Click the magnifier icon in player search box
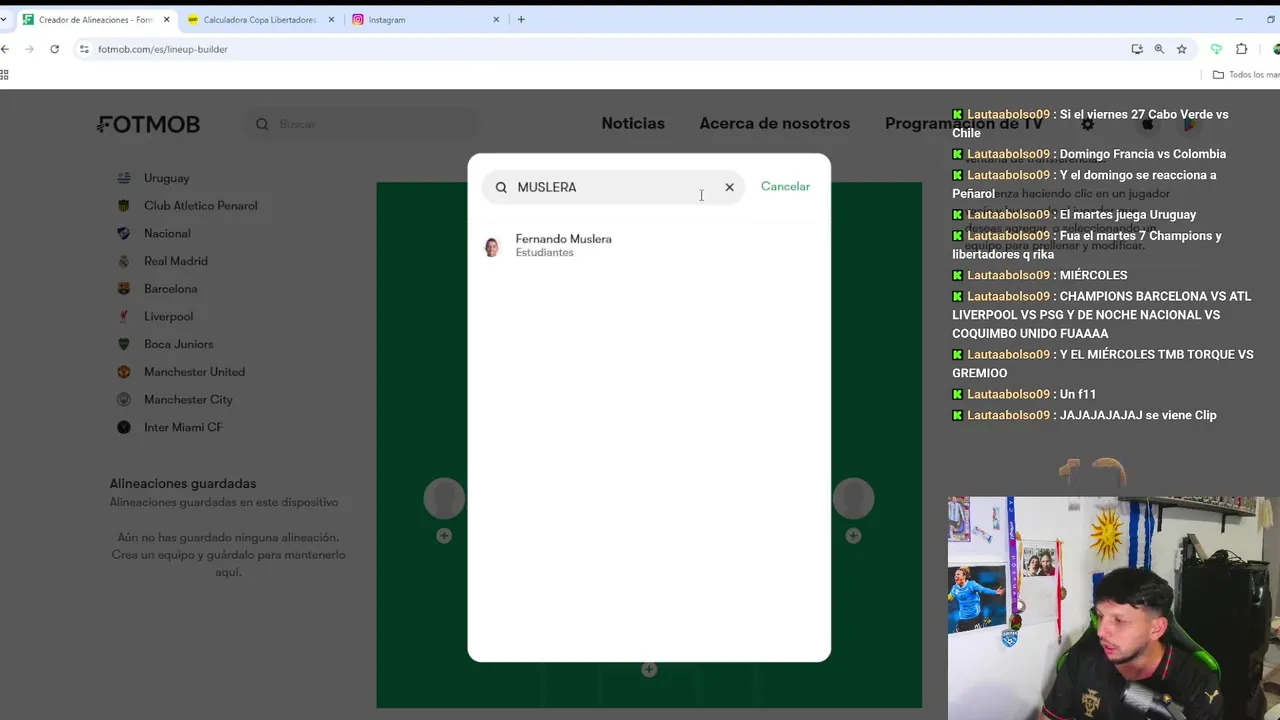The image size is (1280, 720). [x=501, y=187]
